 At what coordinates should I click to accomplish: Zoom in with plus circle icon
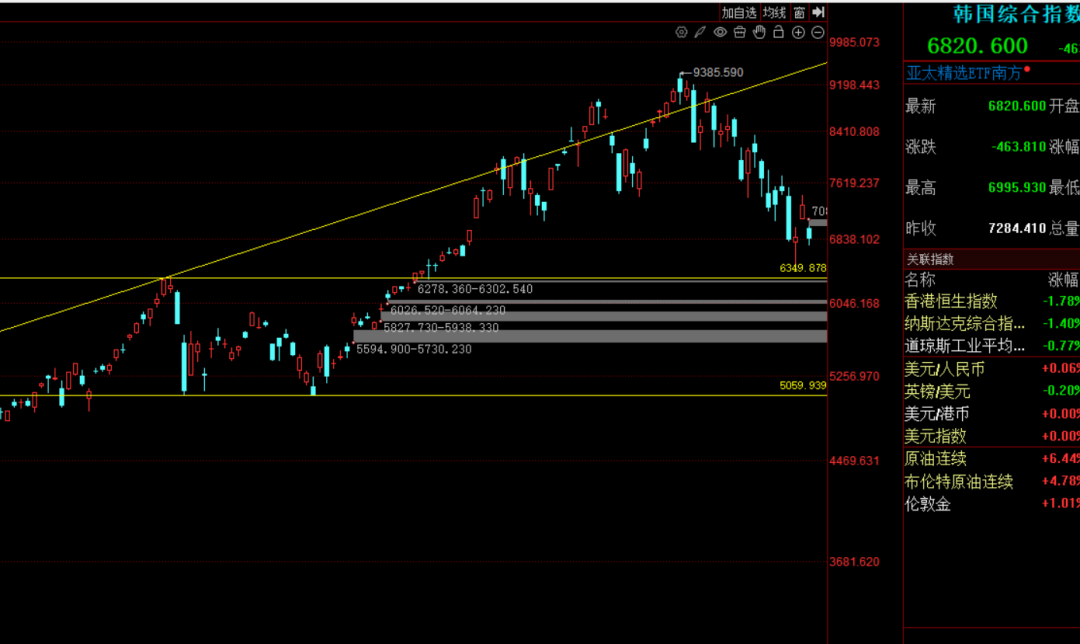[x=798, y=32]
